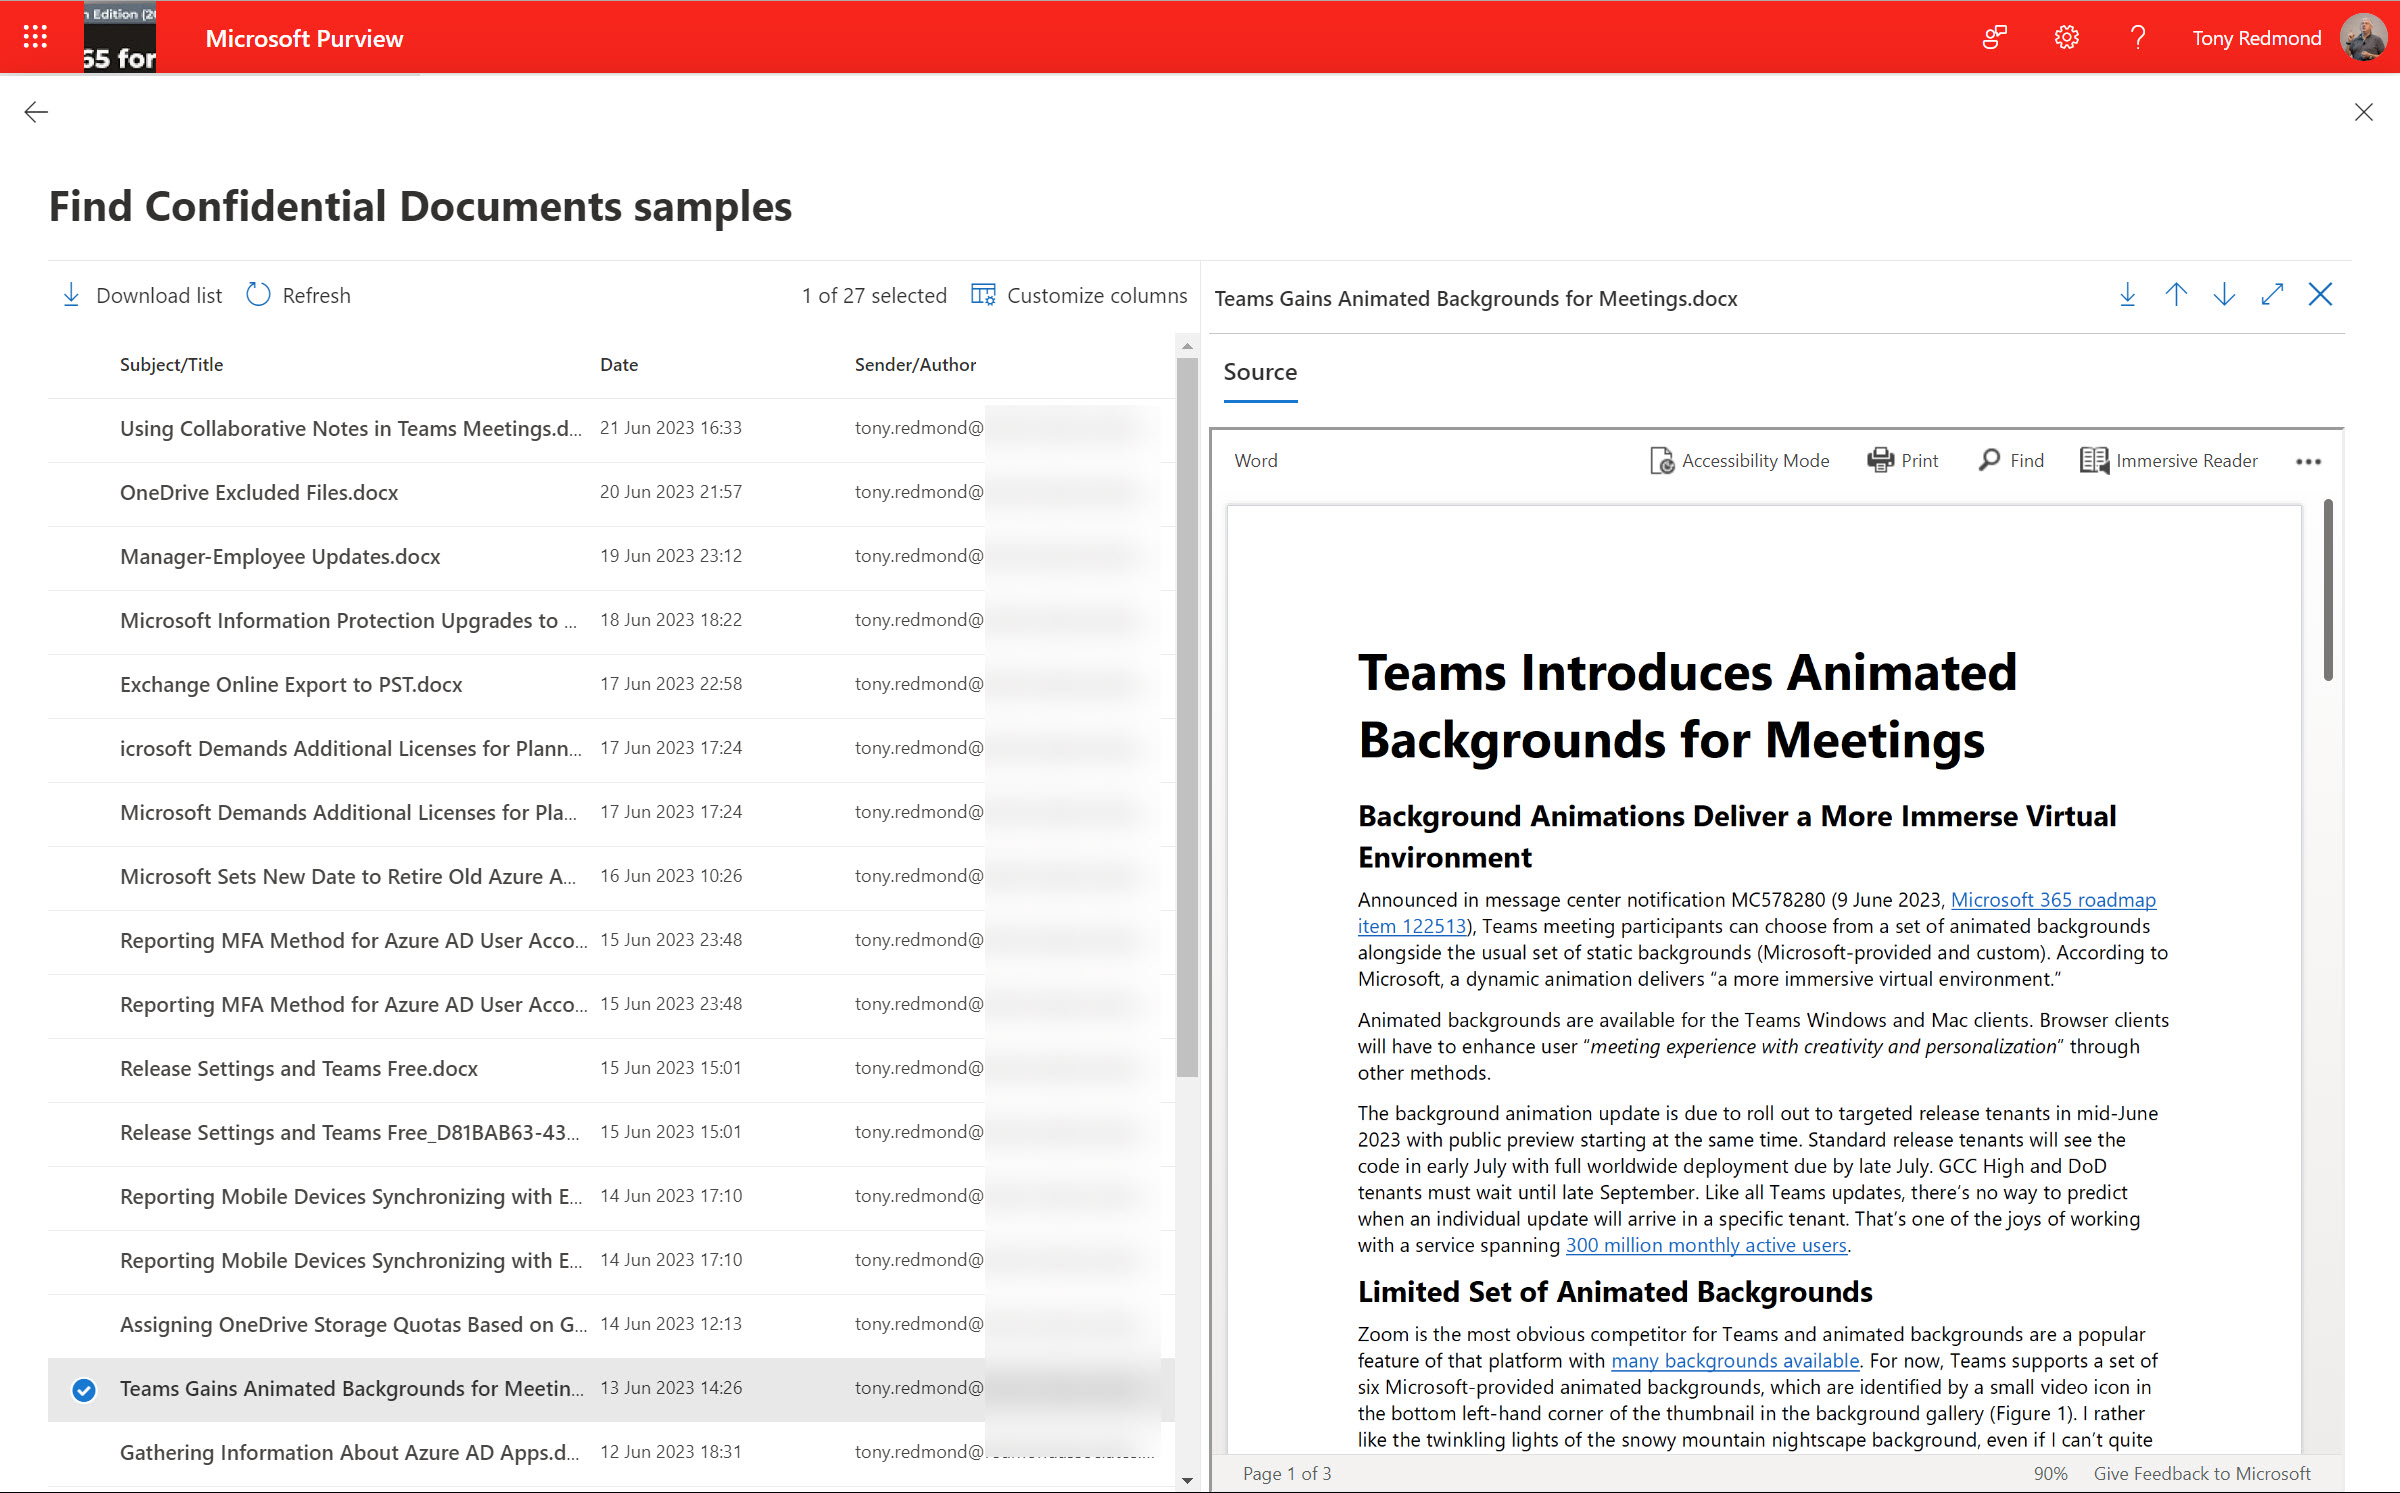The image size is (2400, 1493).
Task: Open Tony Redmond's account avatar
Action: pyautogui.click(x=2364, y=38)
